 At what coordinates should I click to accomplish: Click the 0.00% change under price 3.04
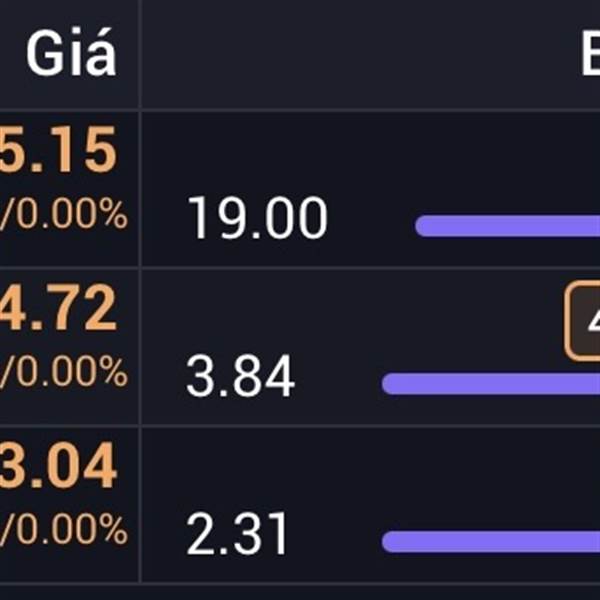pos(64,528)
